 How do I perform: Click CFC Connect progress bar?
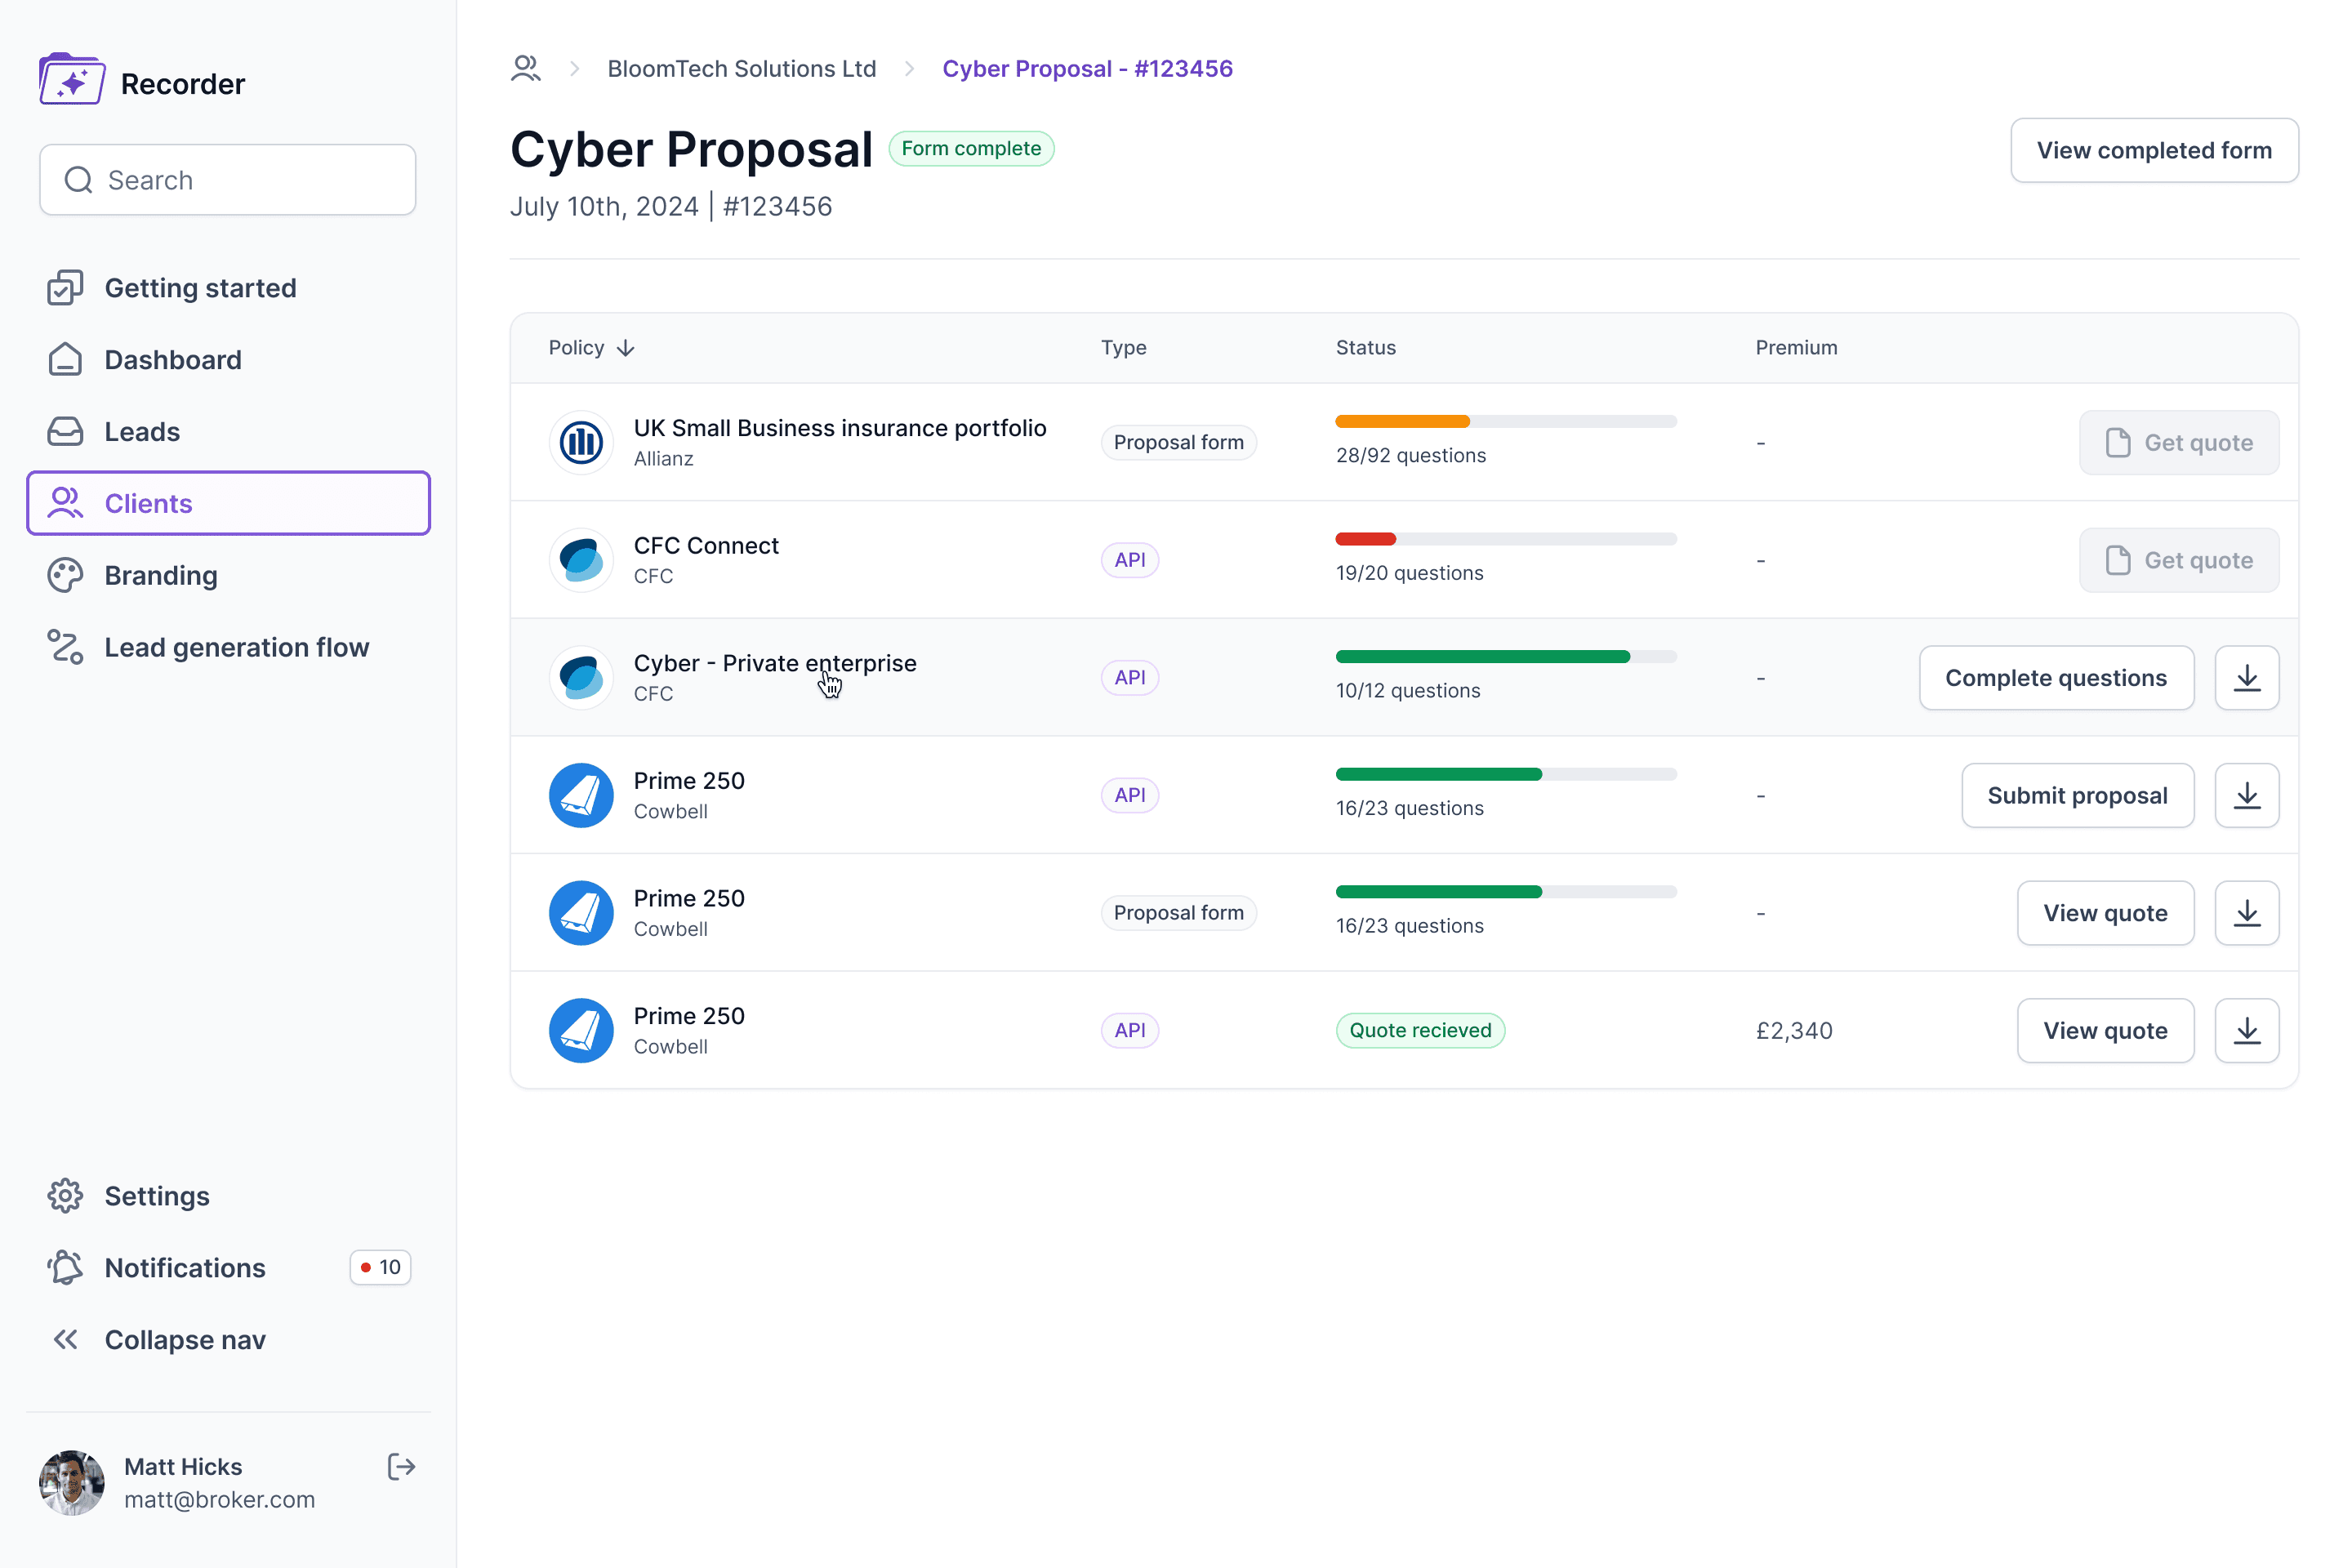[x=1505, y=539]
